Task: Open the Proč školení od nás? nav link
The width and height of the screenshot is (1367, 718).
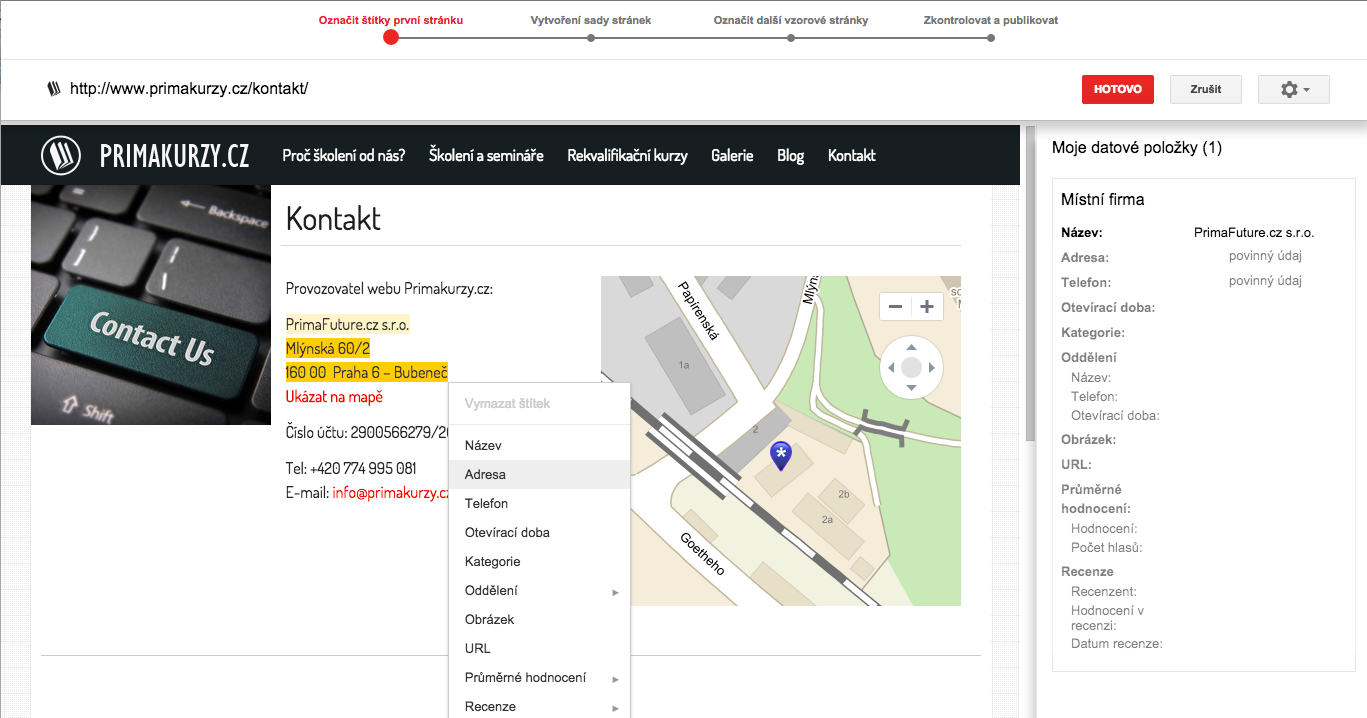Action: [x=344, y=155]
